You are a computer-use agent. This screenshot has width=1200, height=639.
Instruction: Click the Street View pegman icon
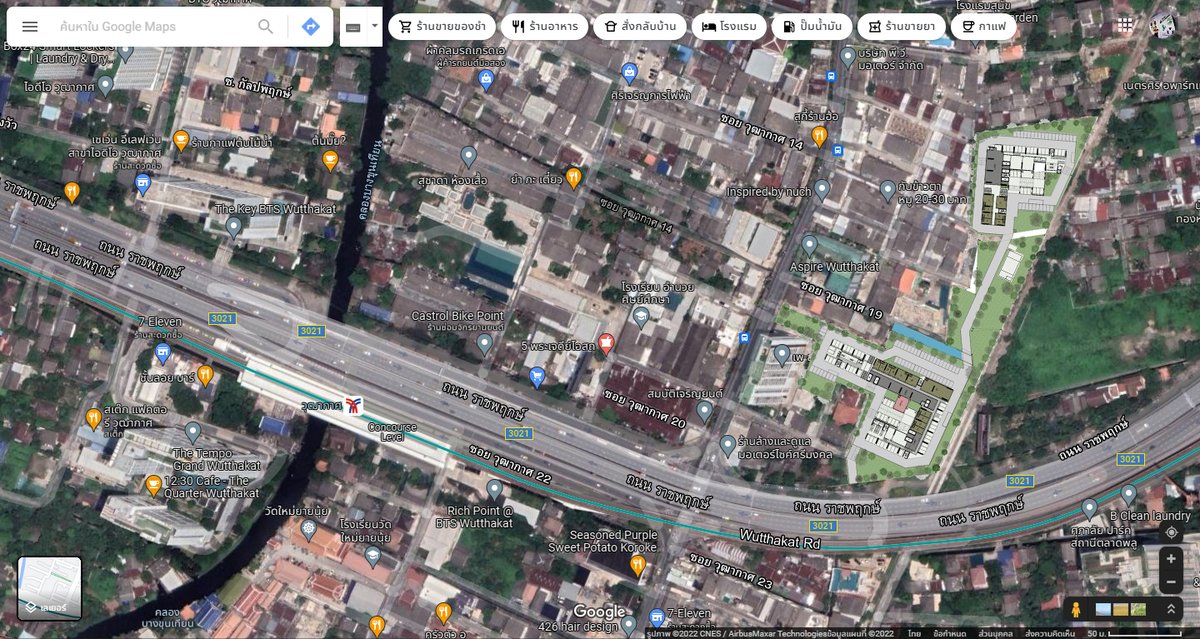(1074, 609)
